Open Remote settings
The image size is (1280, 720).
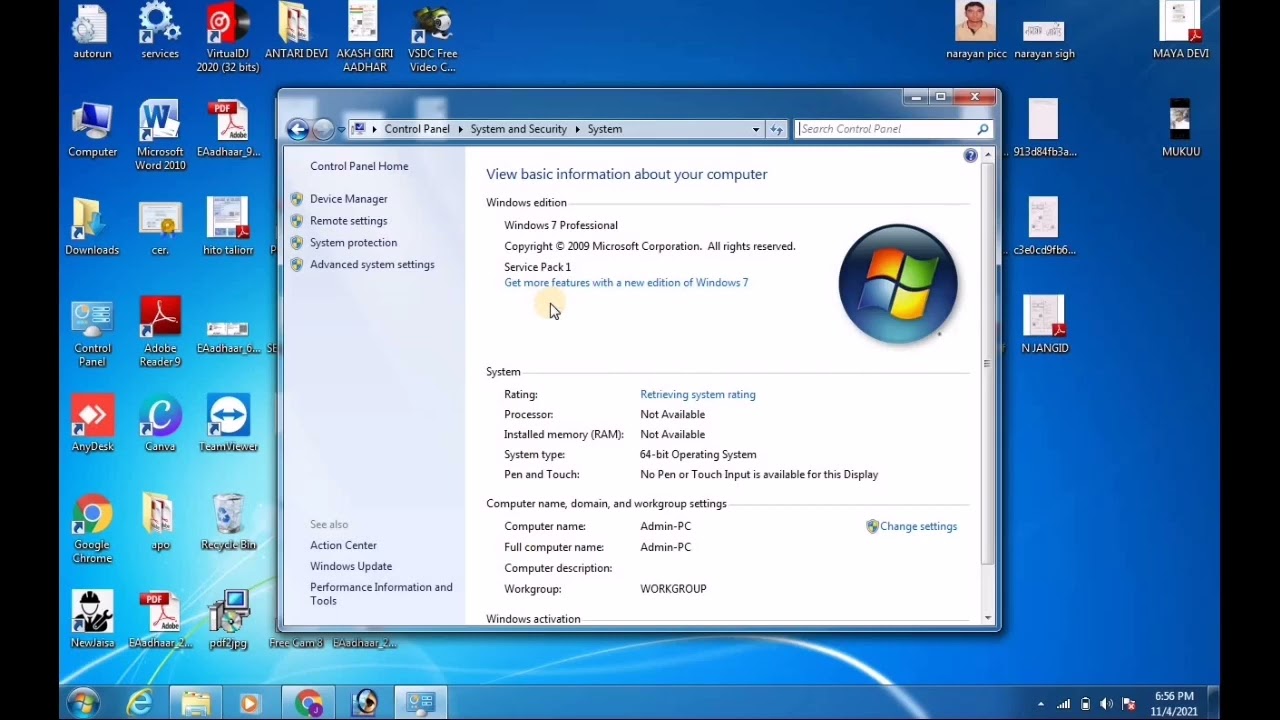(x=348, y=221)
